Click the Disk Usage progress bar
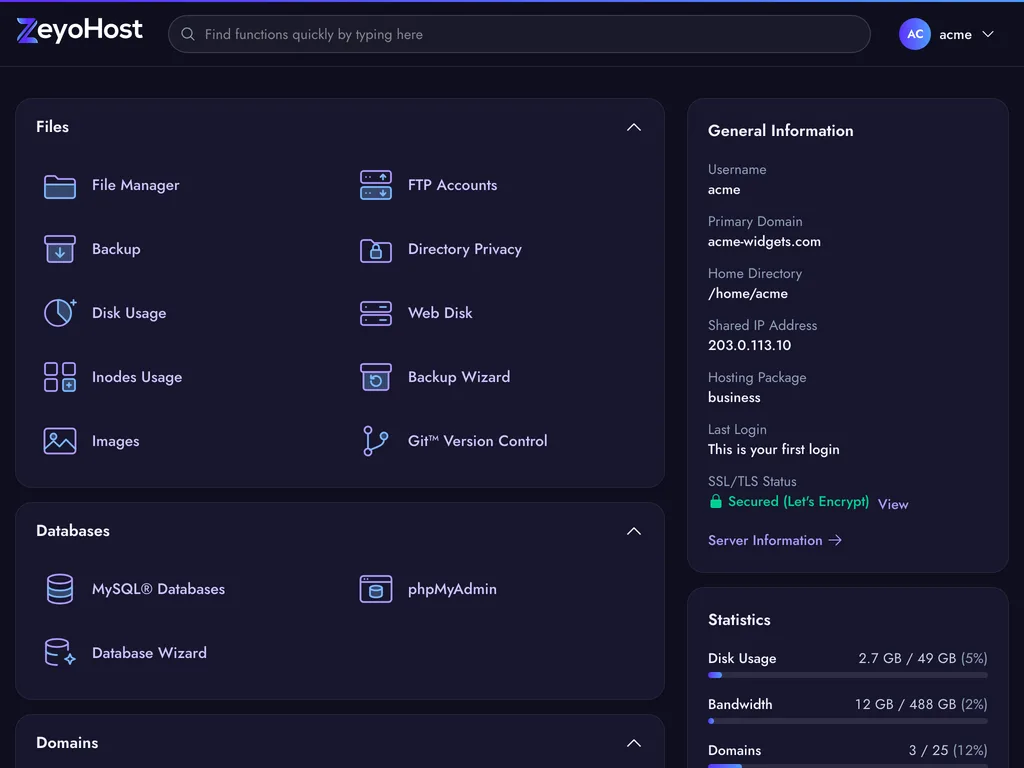This screenshot has height=768, width=1024. [x=848, y=675]
